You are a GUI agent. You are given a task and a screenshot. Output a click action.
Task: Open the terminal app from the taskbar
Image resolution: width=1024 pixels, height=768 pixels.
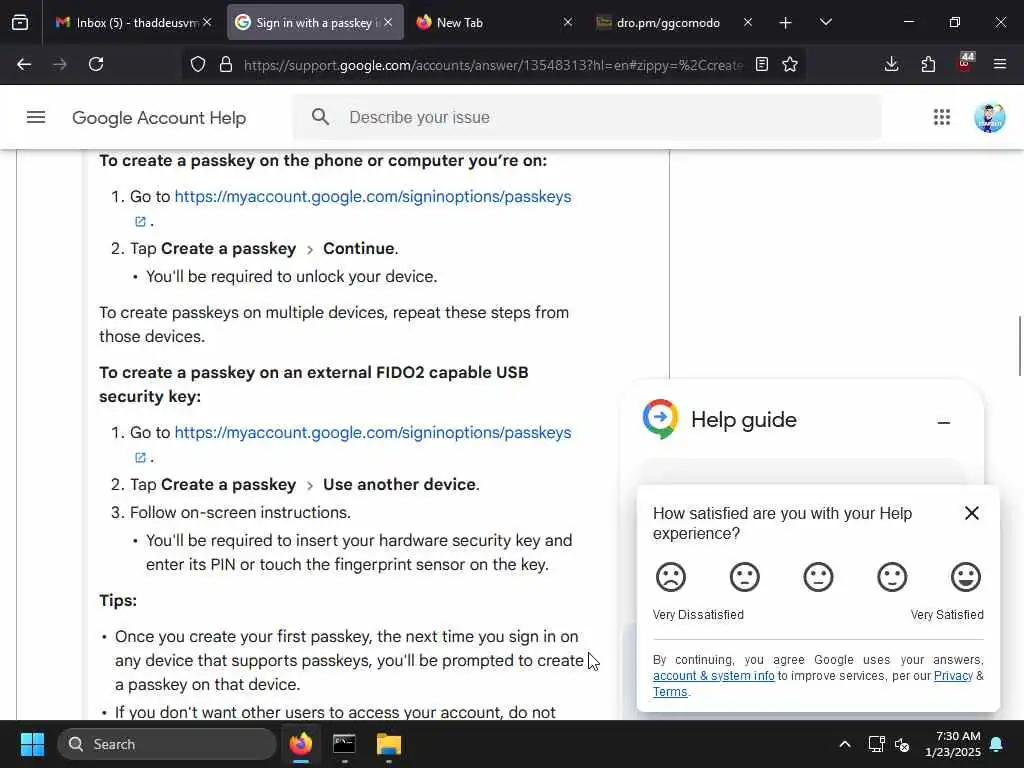point(344,744)
